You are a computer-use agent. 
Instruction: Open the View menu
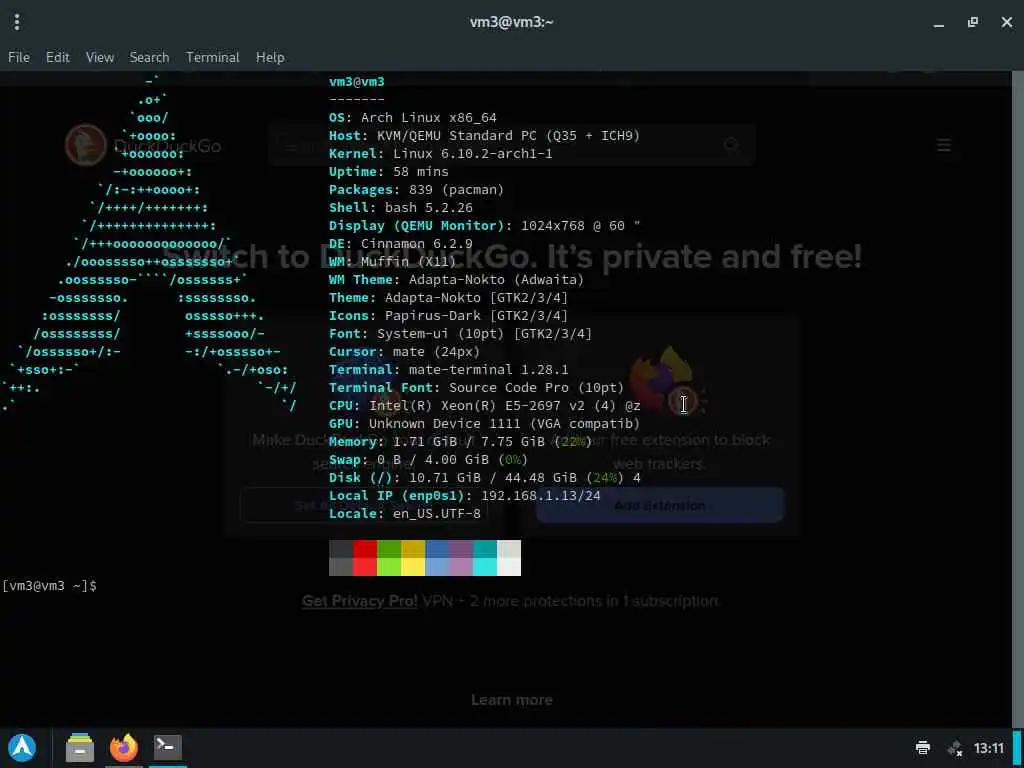pyautogui.click(x=100, y=57)
